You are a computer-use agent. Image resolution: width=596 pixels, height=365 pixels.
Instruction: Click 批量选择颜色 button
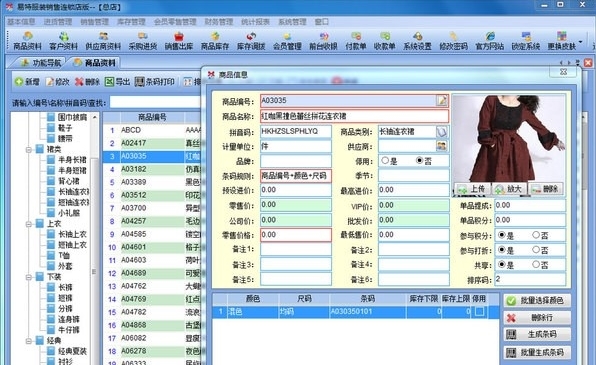point(537,300)
